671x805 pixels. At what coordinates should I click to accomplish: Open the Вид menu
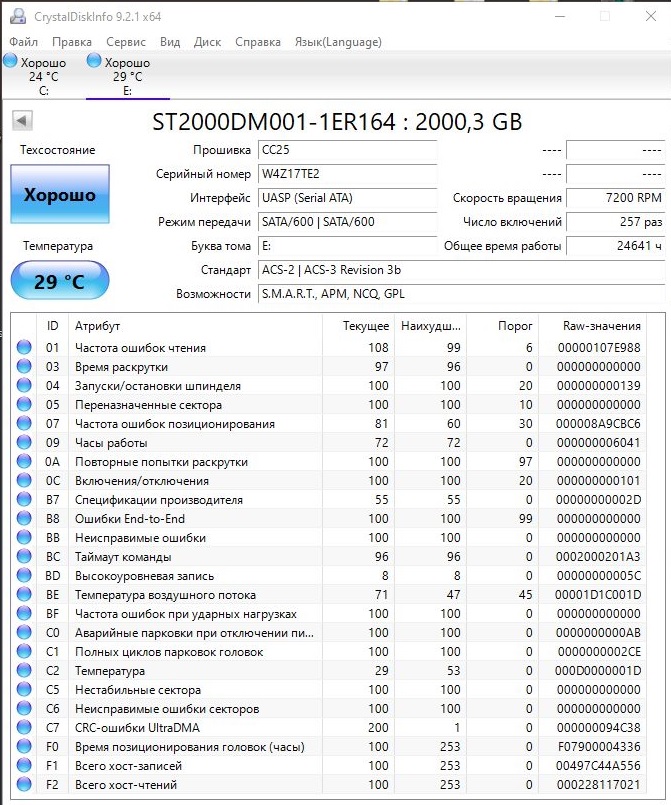click(x=170, y=42)
